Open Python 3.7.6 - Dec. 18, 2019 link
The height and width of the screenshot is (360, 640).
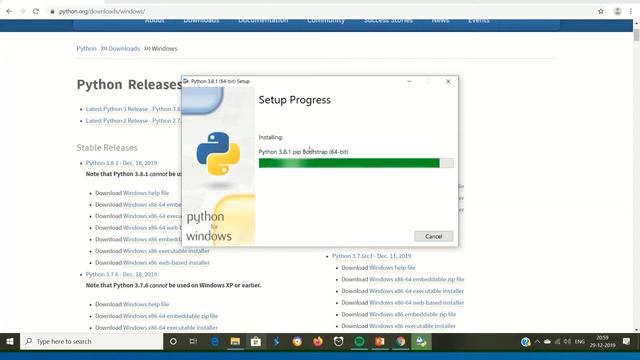tap(121, 274)
